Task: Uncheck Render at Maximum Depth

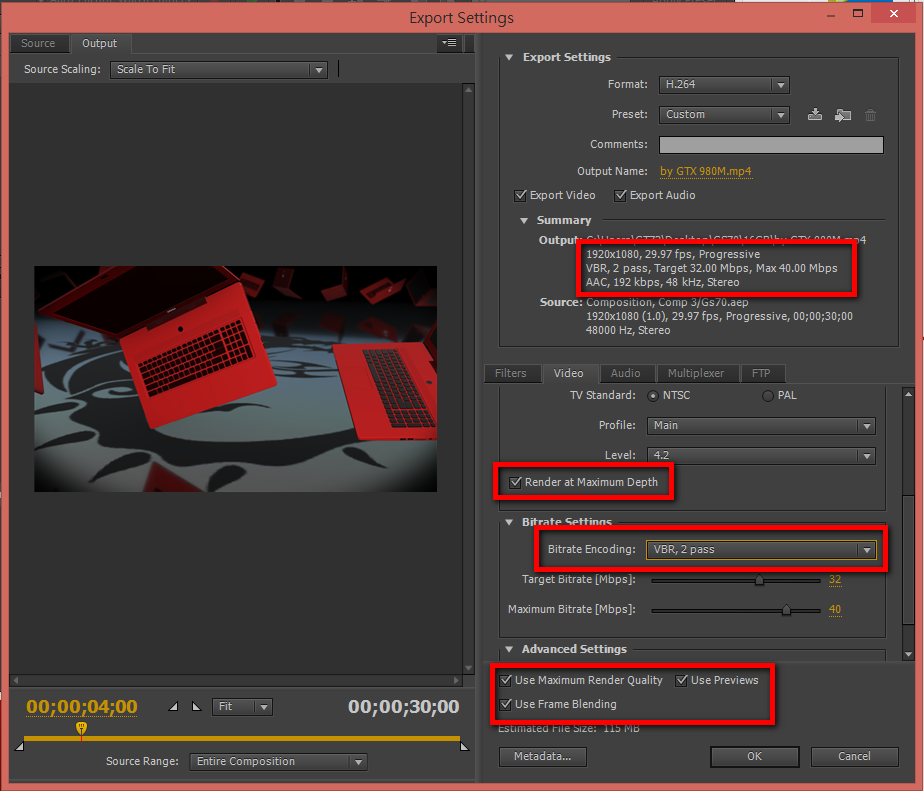Action: click(x=515, y=482)
